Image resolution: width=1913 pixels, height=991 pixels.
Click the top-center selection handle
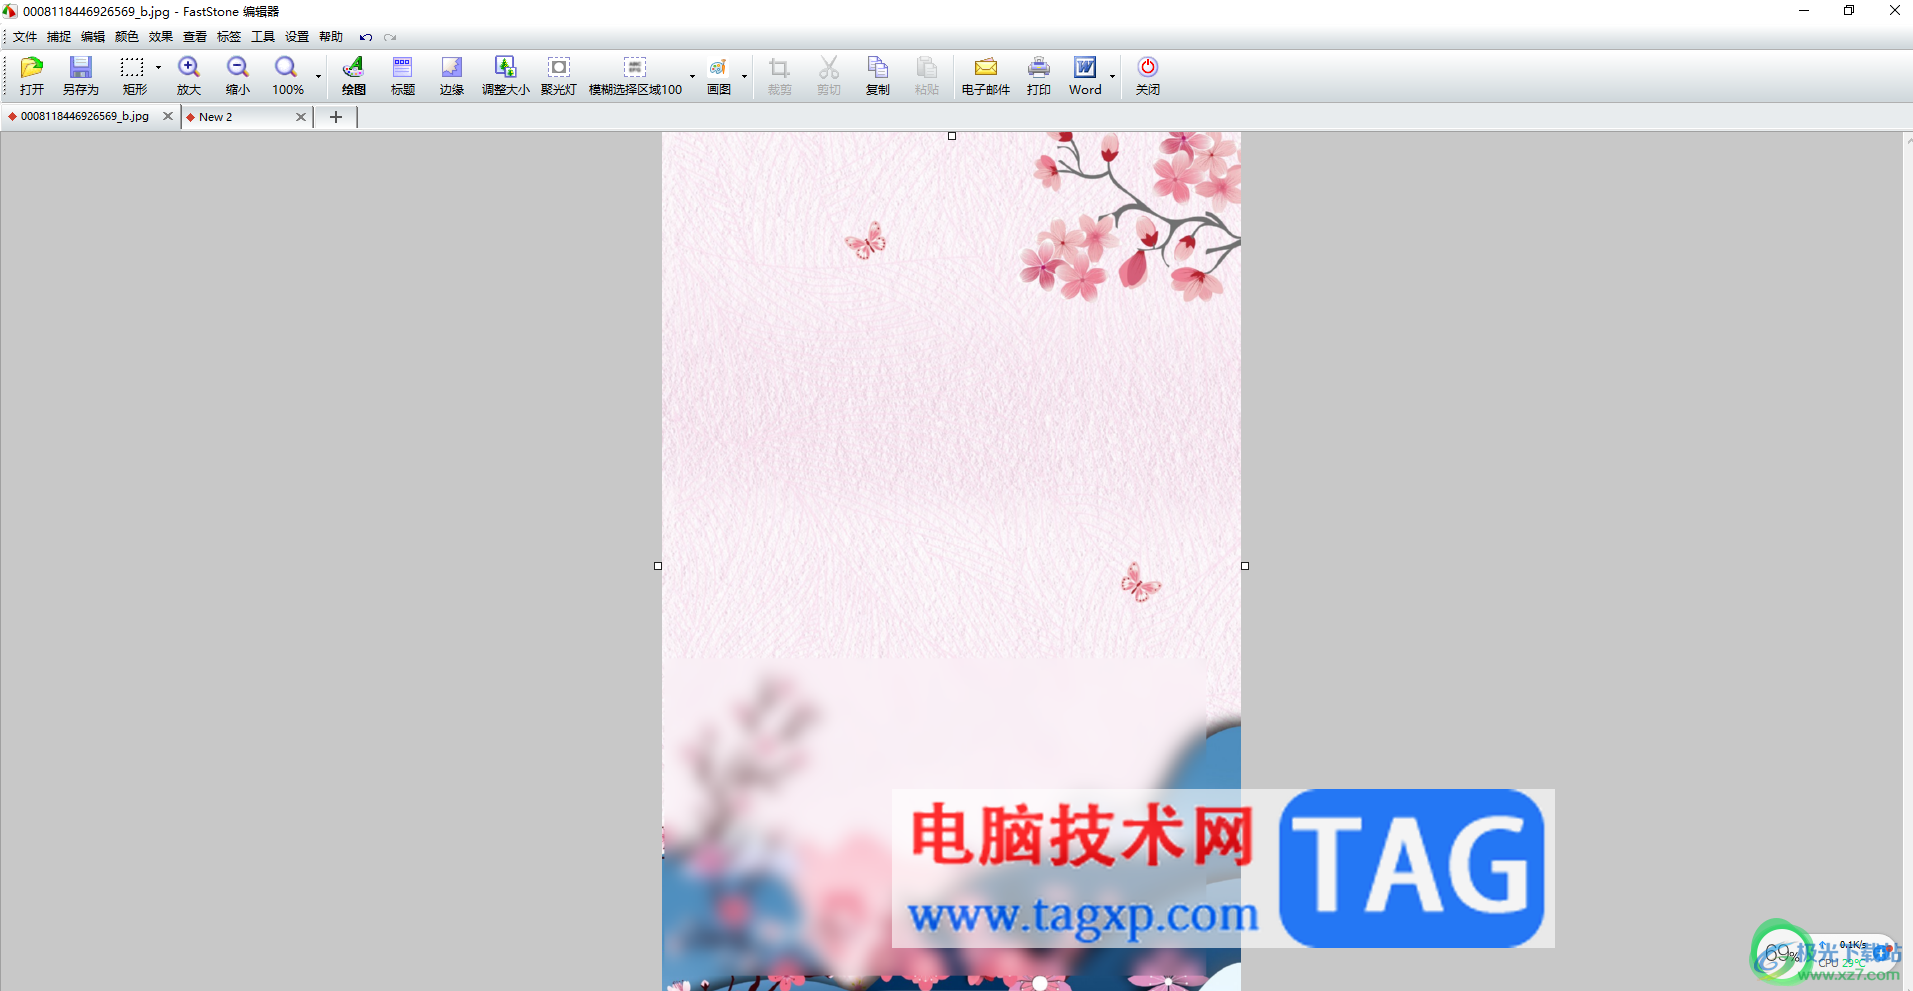[x=952, y=136]
